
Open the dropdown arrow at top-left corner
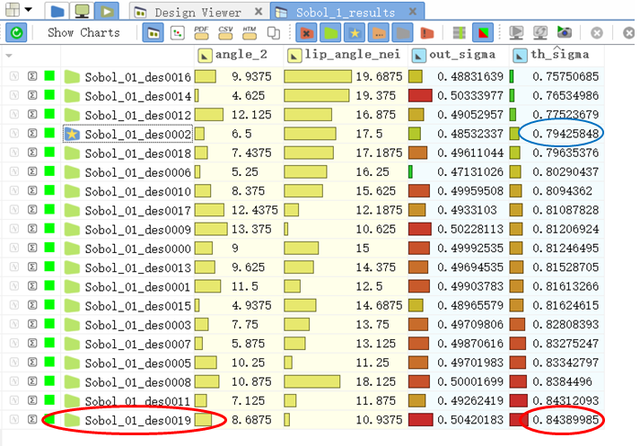(x=30, y=10)
